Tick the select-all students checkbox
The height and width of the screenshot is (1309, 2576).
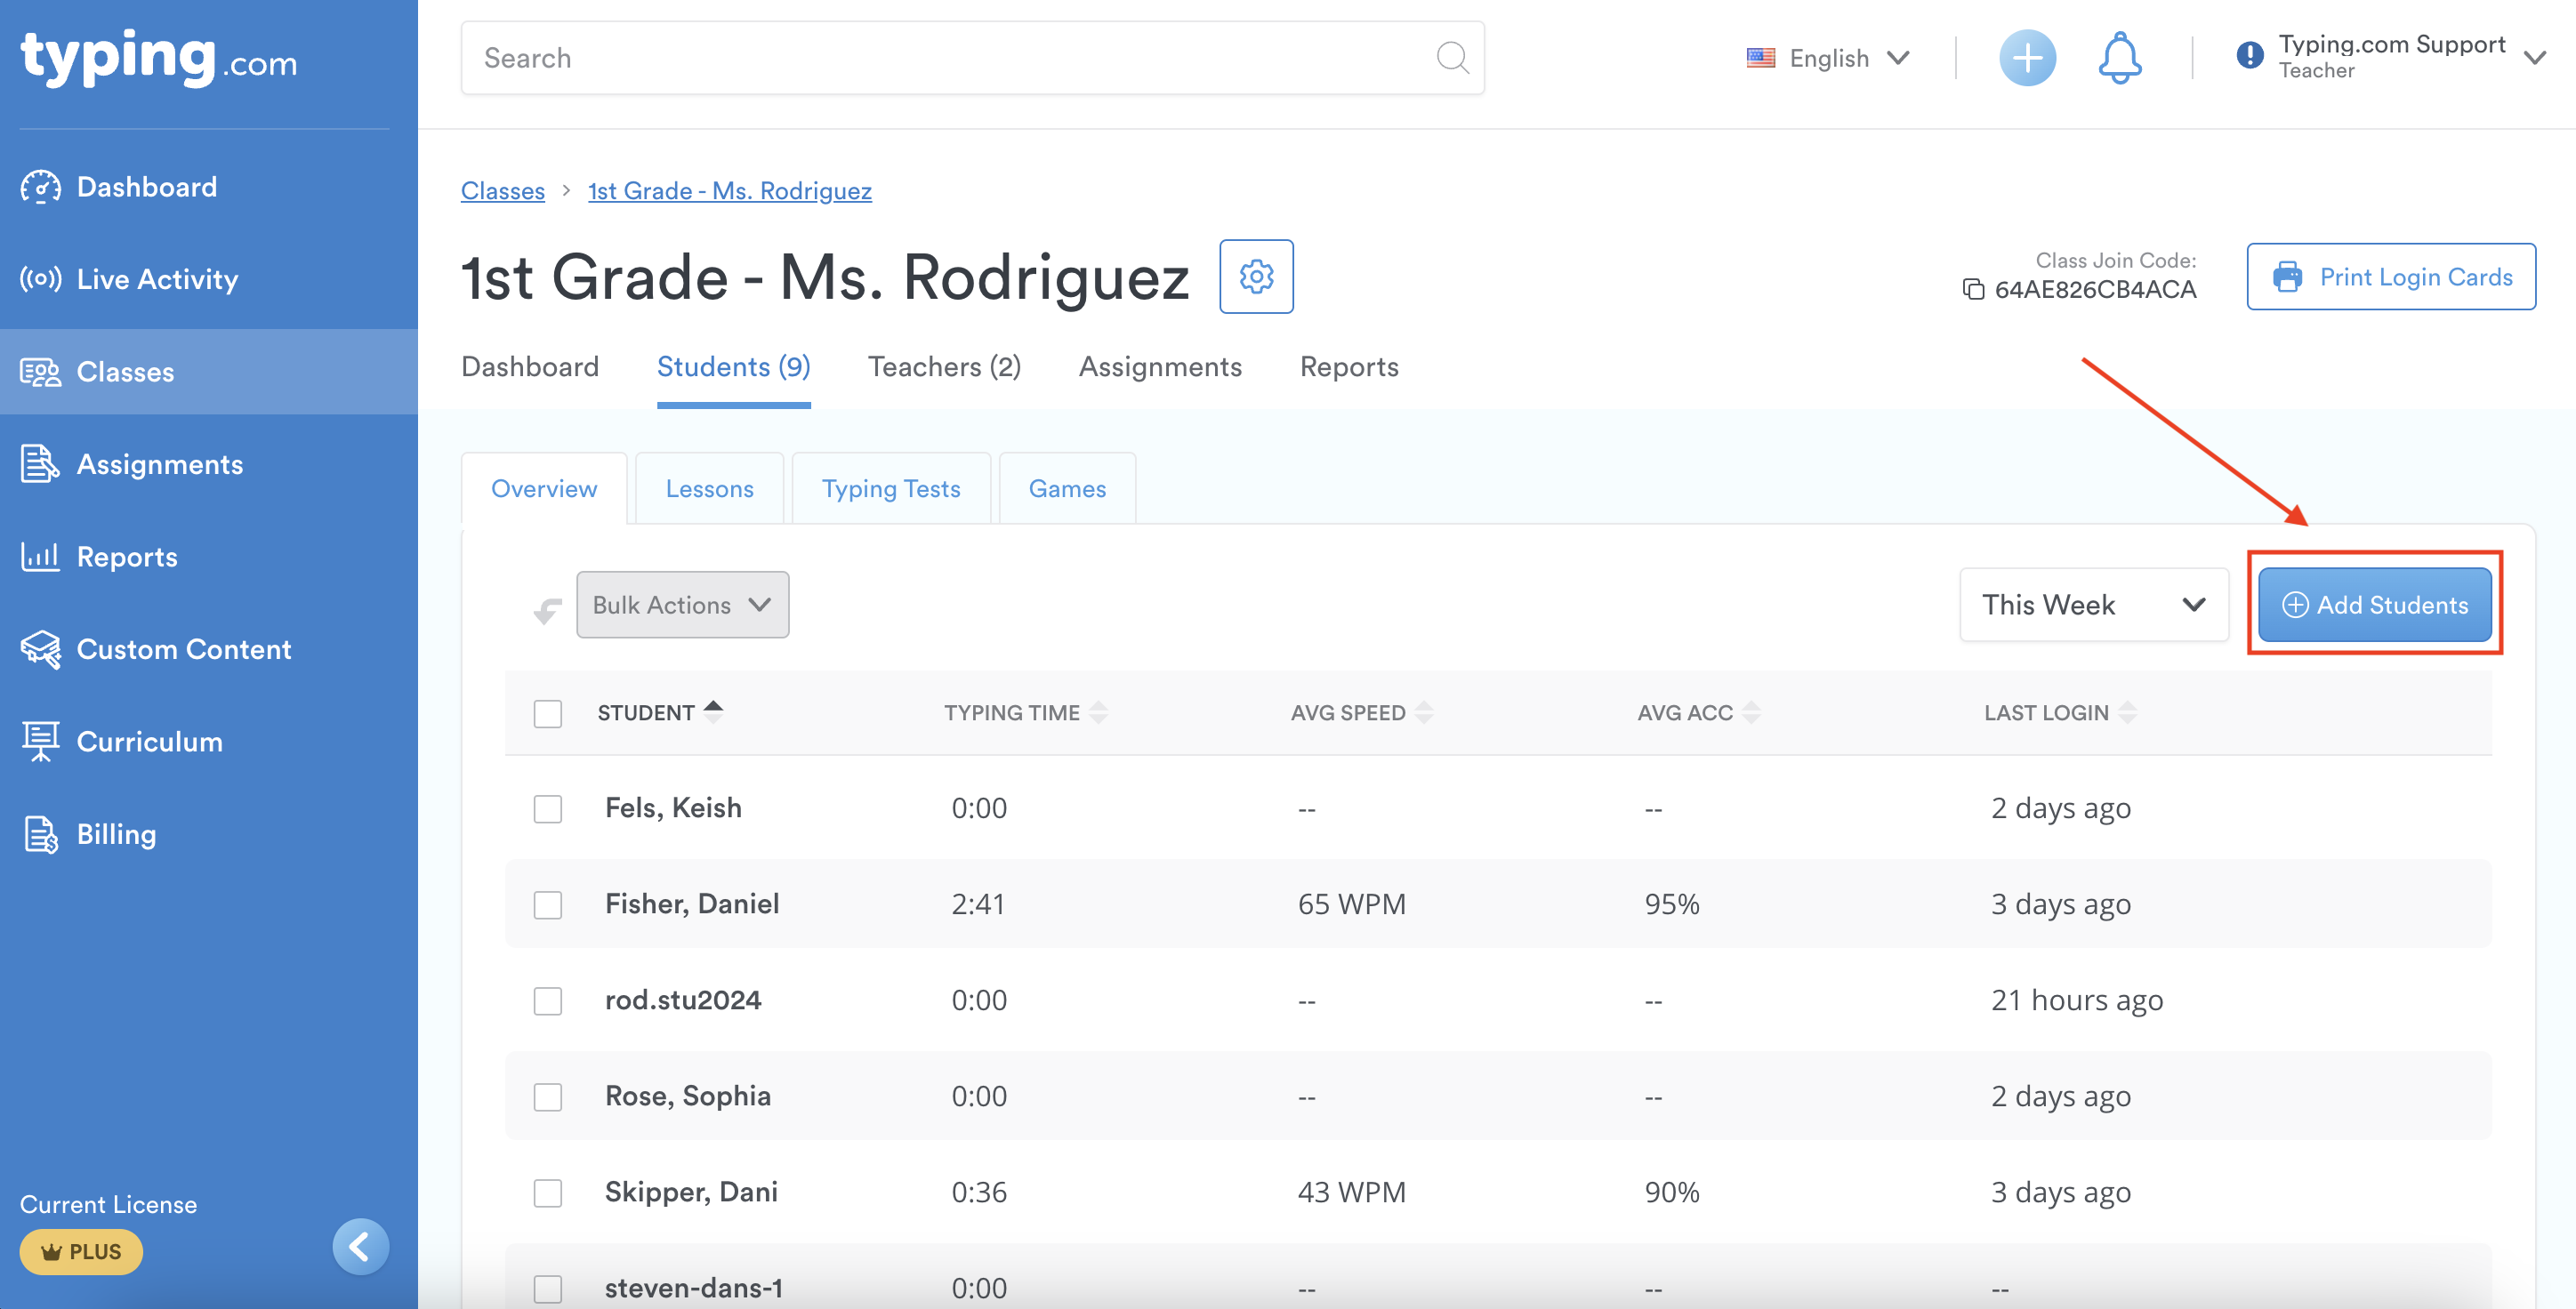point(548,713)
